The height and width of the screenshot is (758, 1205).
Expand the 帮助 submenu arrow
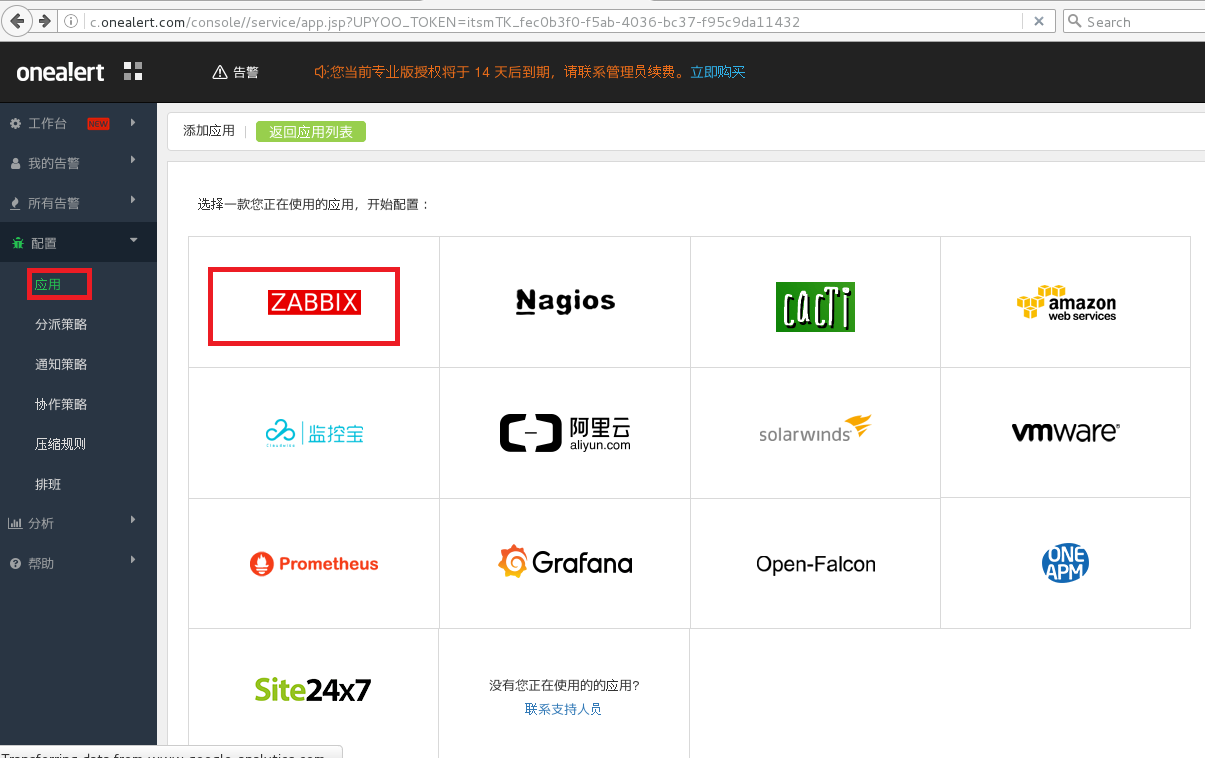point(133,560)
